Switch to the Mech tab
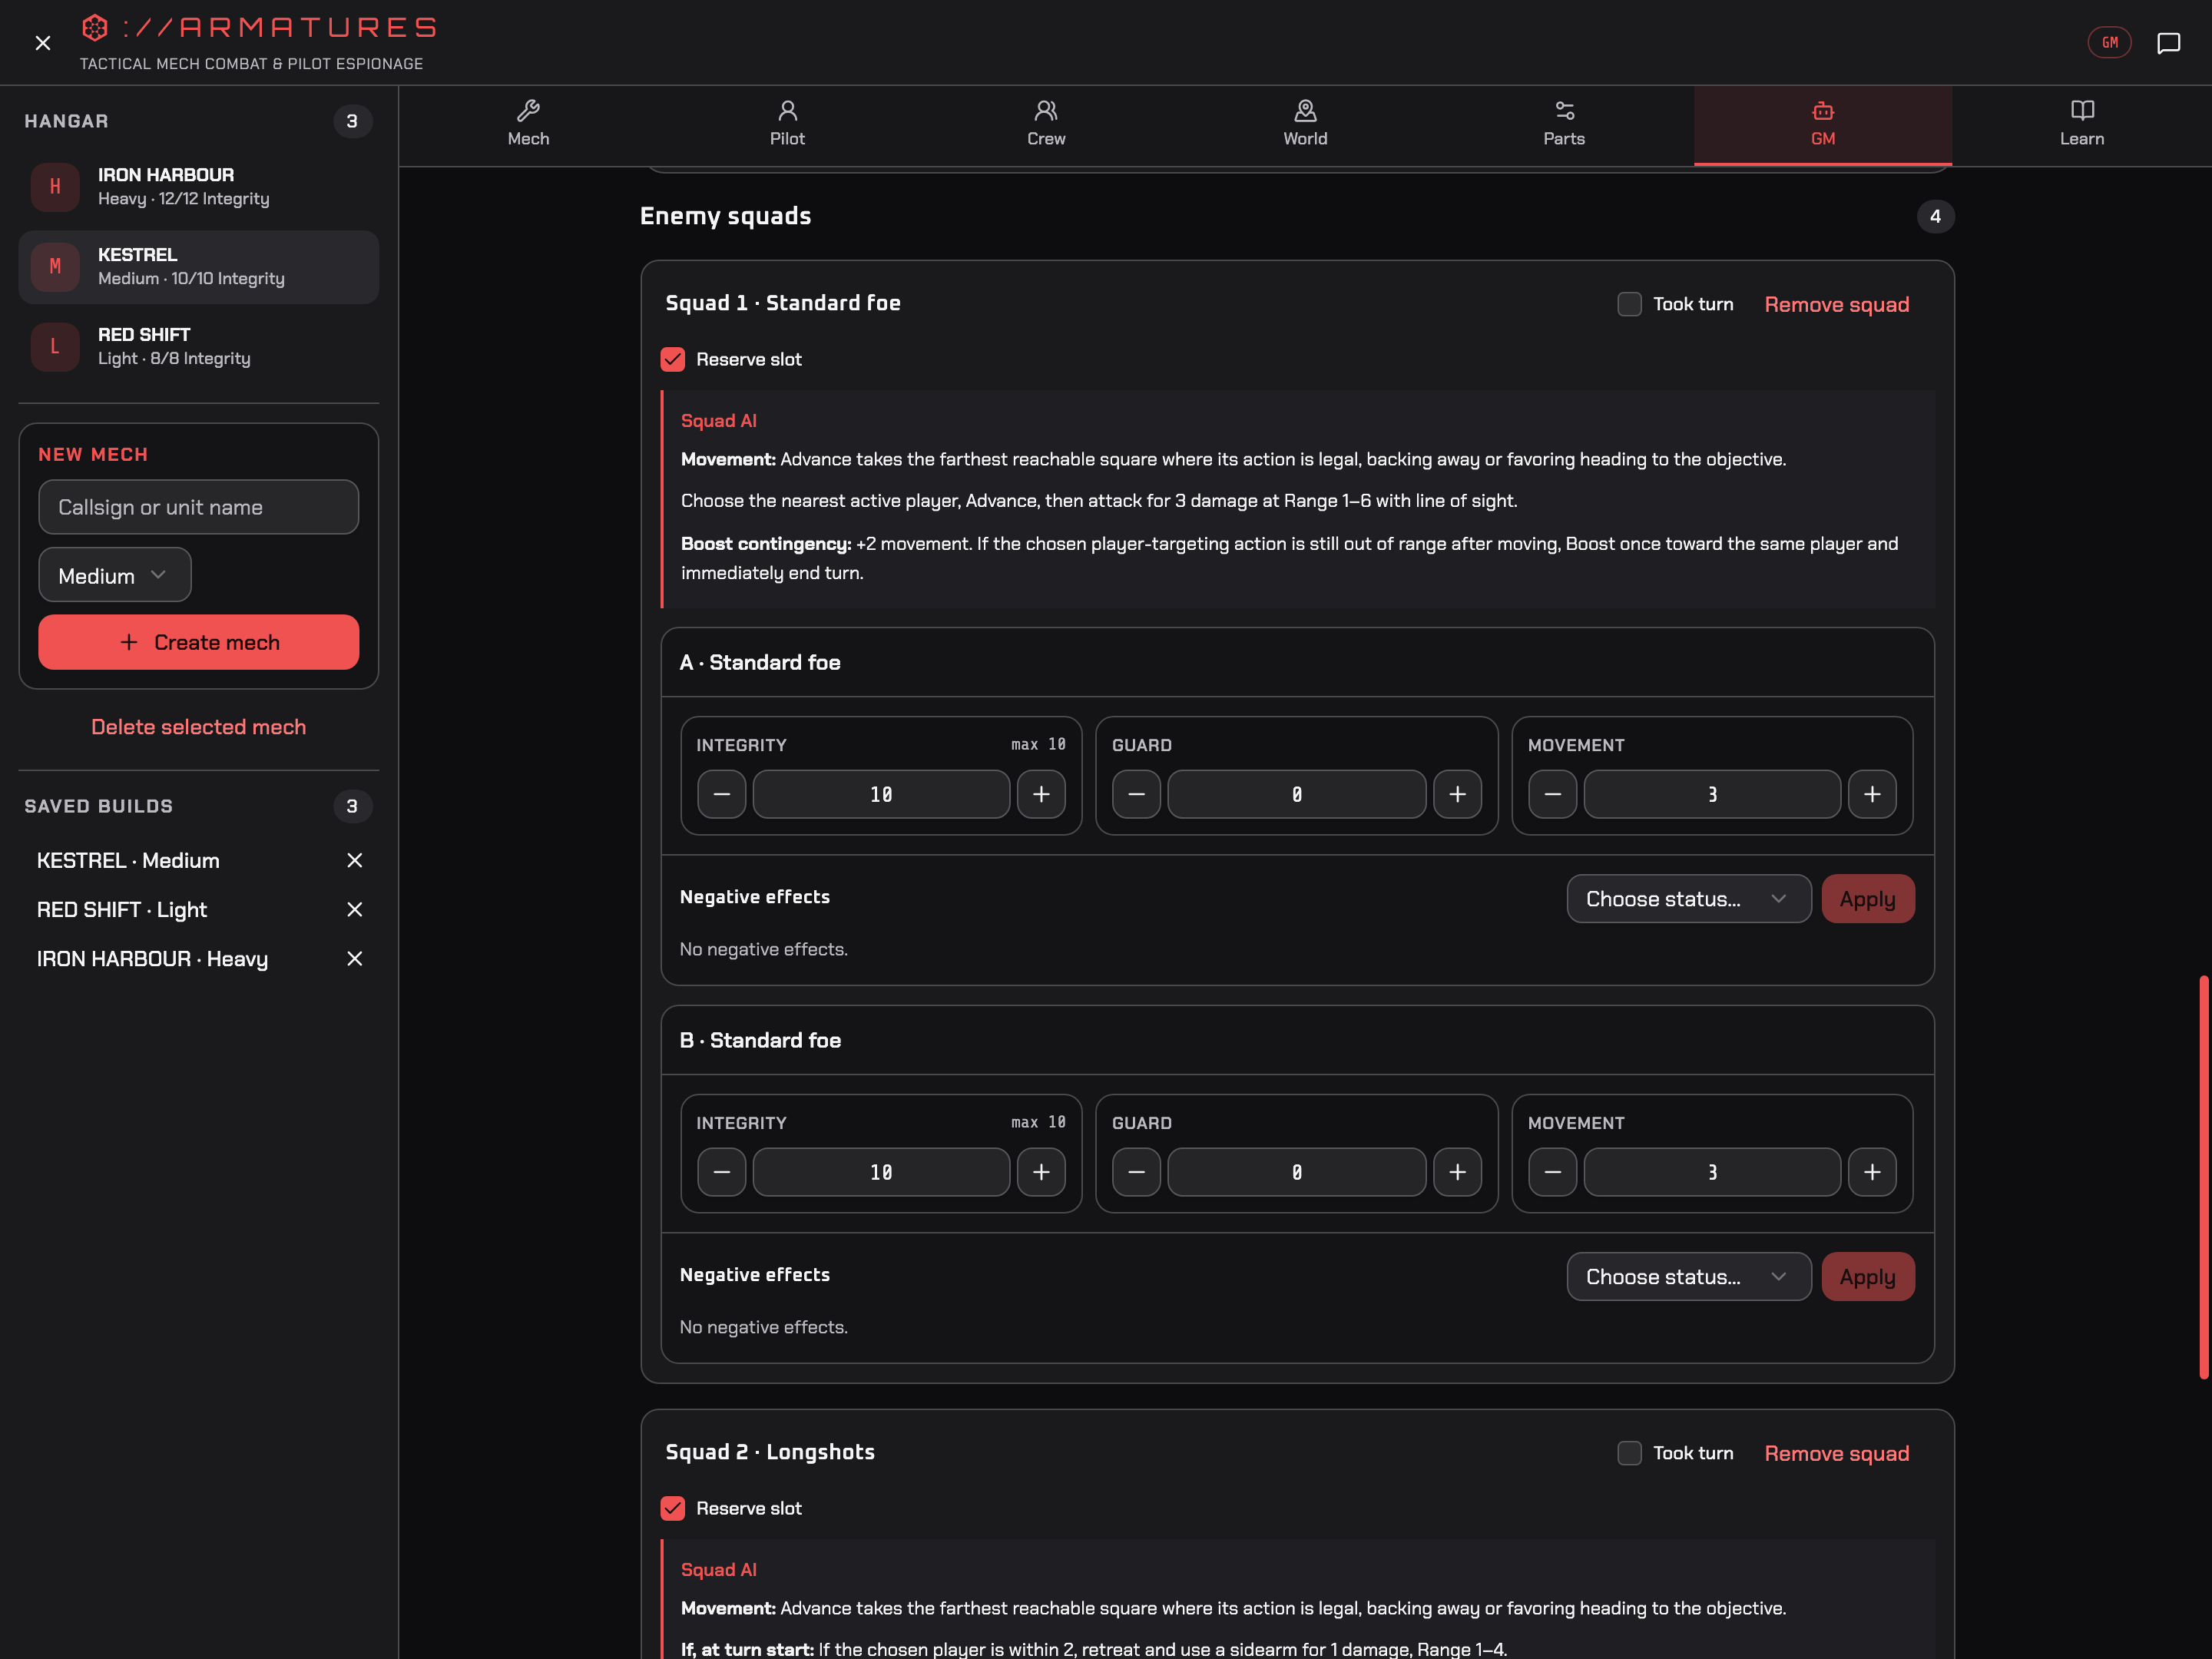Screen dimensions: 2212x1659 pyautogui.click(x=528, y=124)
